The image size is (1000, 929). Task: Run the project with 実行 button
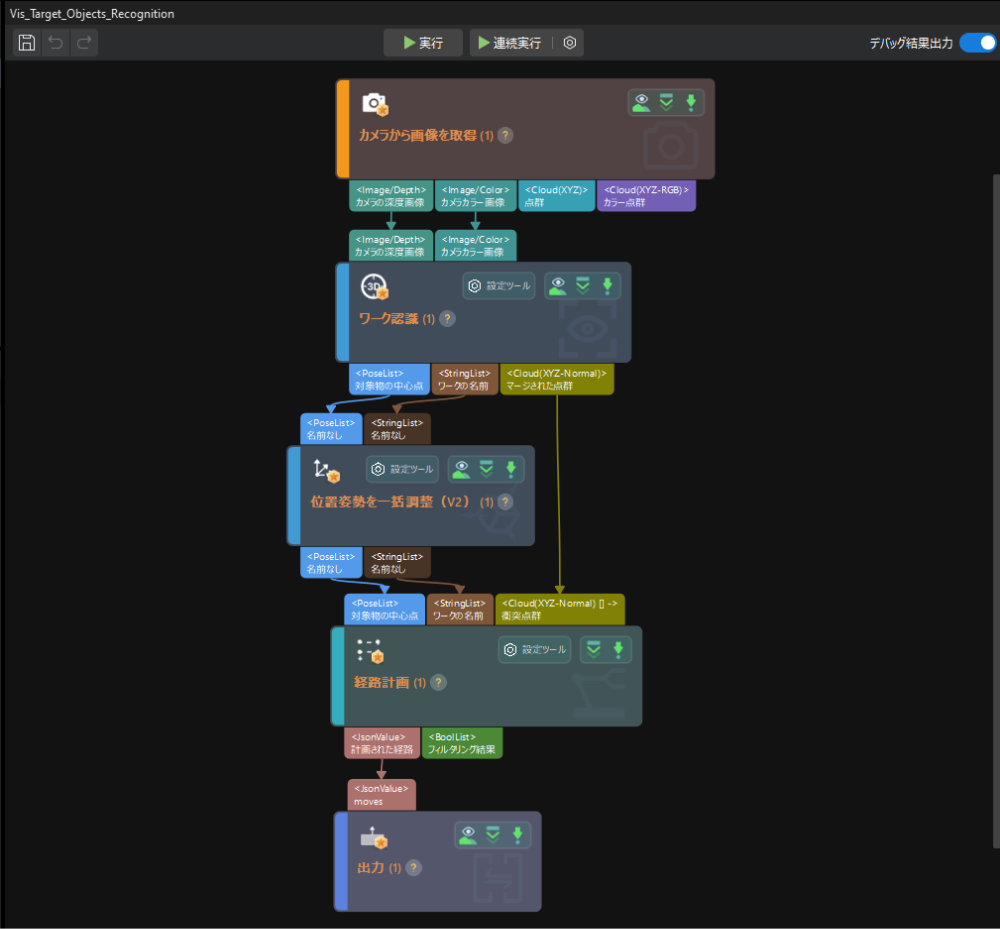click(423, 43)
